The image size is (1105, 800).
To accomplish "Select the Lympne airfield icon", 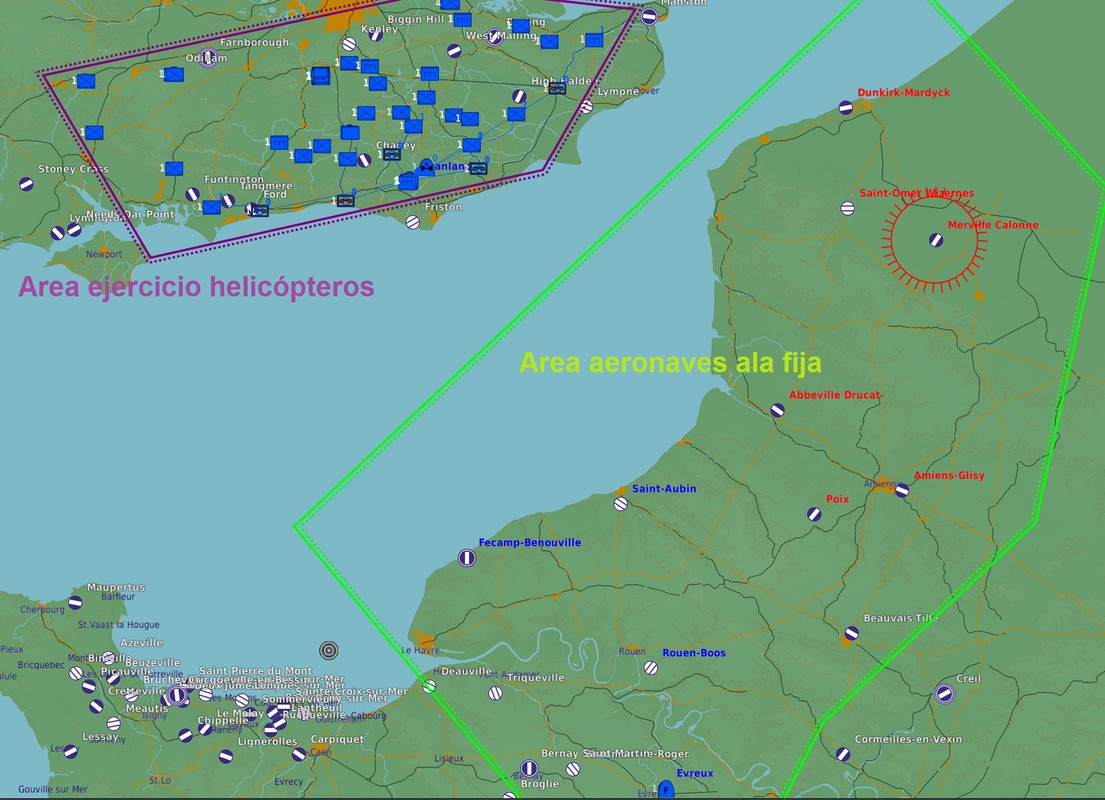I will coord(586,106).
